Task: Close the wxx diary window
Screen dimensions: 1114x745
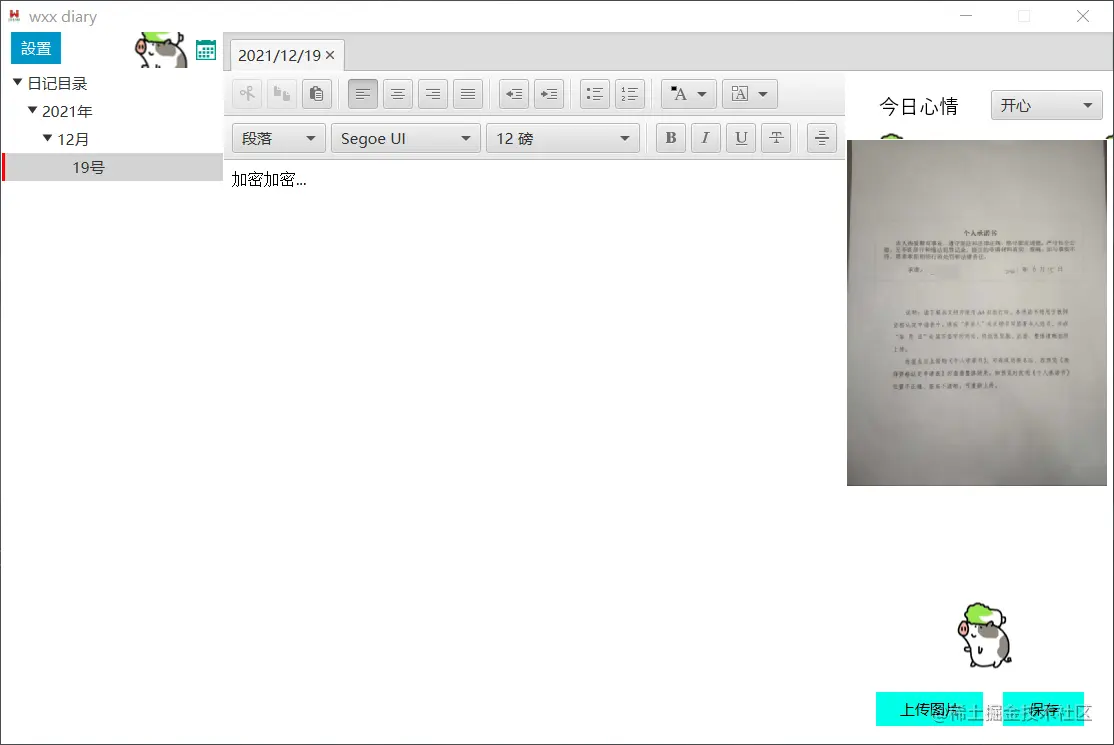Action: pyautogui.click(x=1083, y=16)
